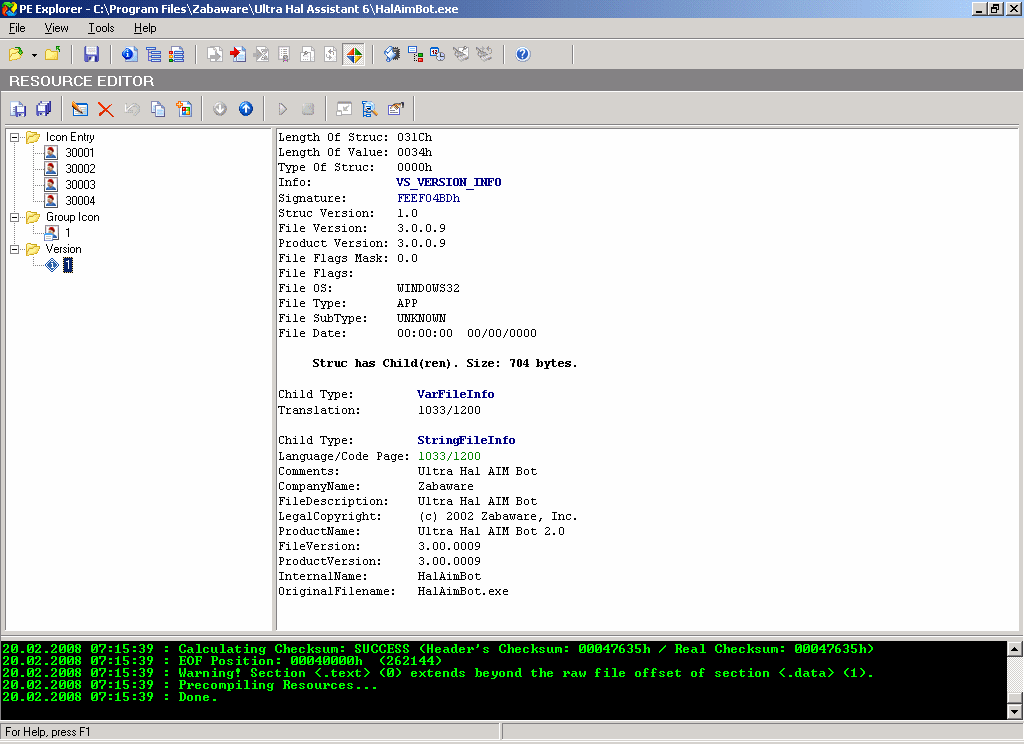Toggle the Resource Editor colored diamond icon

click(354, 54)
